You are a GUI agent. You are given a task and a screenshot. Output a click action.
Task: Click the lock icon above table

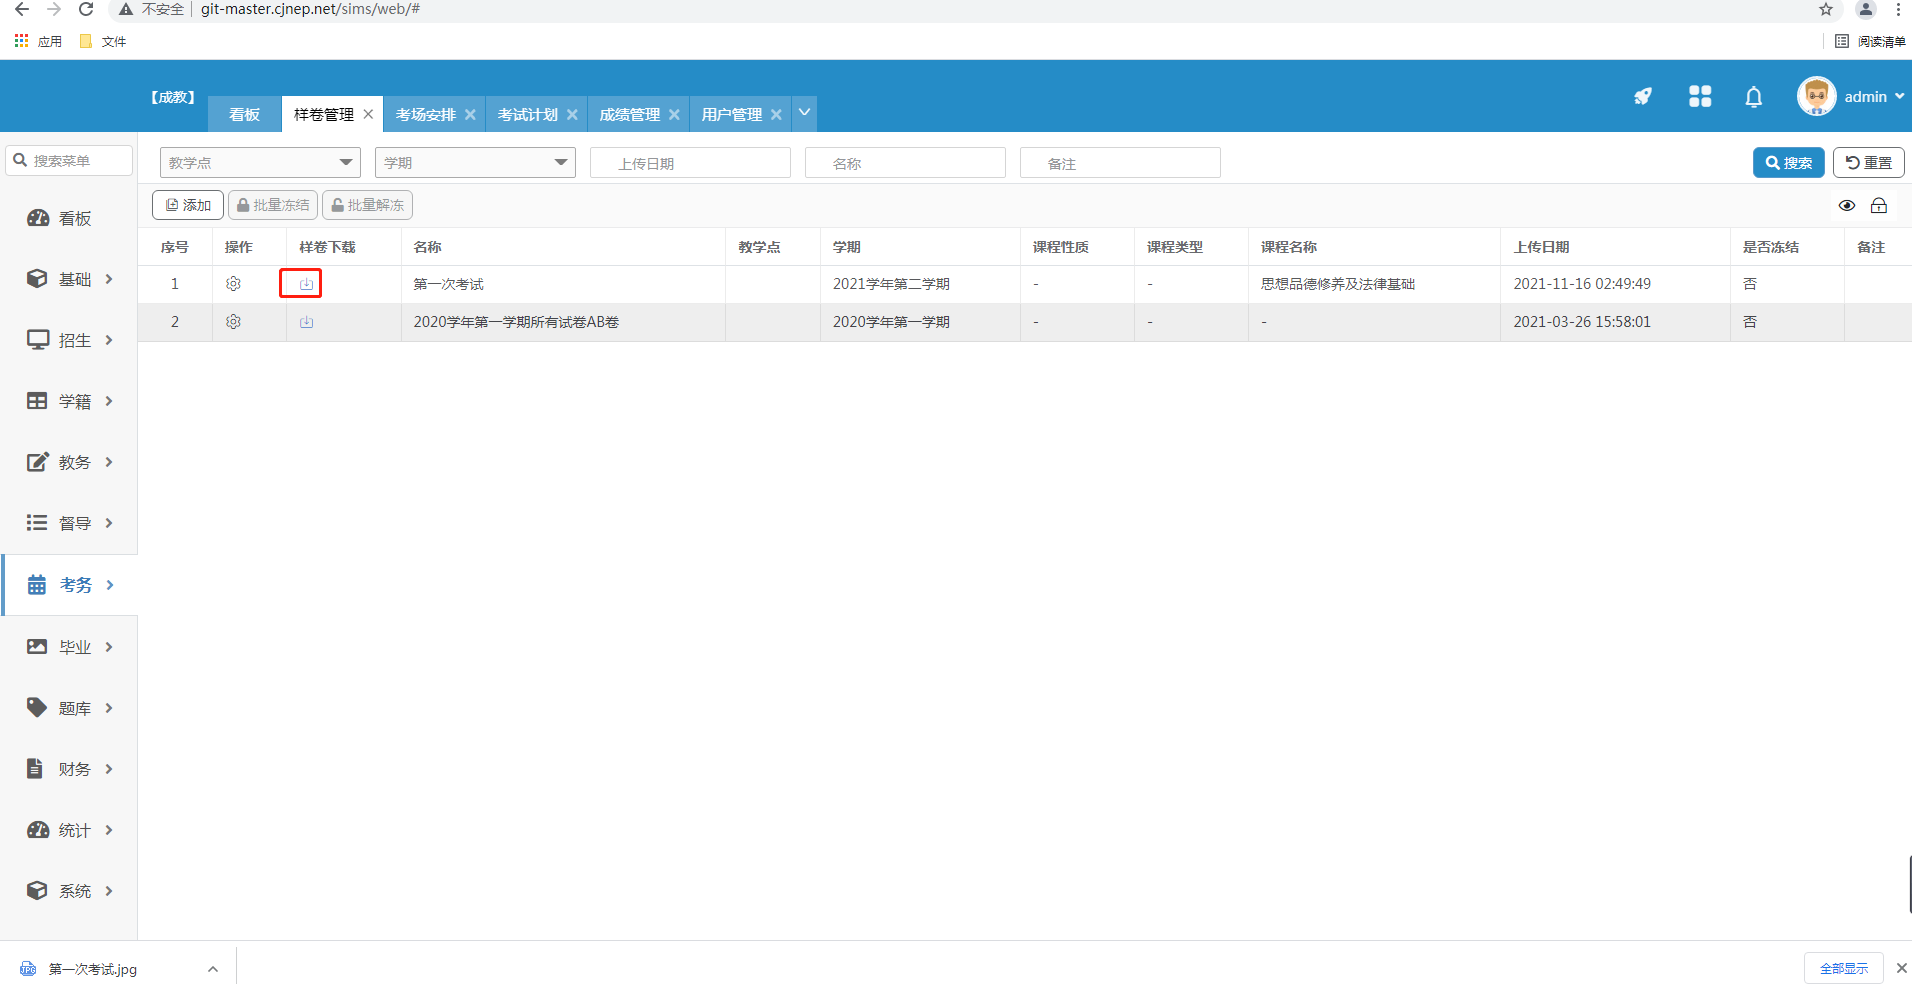point(1878,206)
